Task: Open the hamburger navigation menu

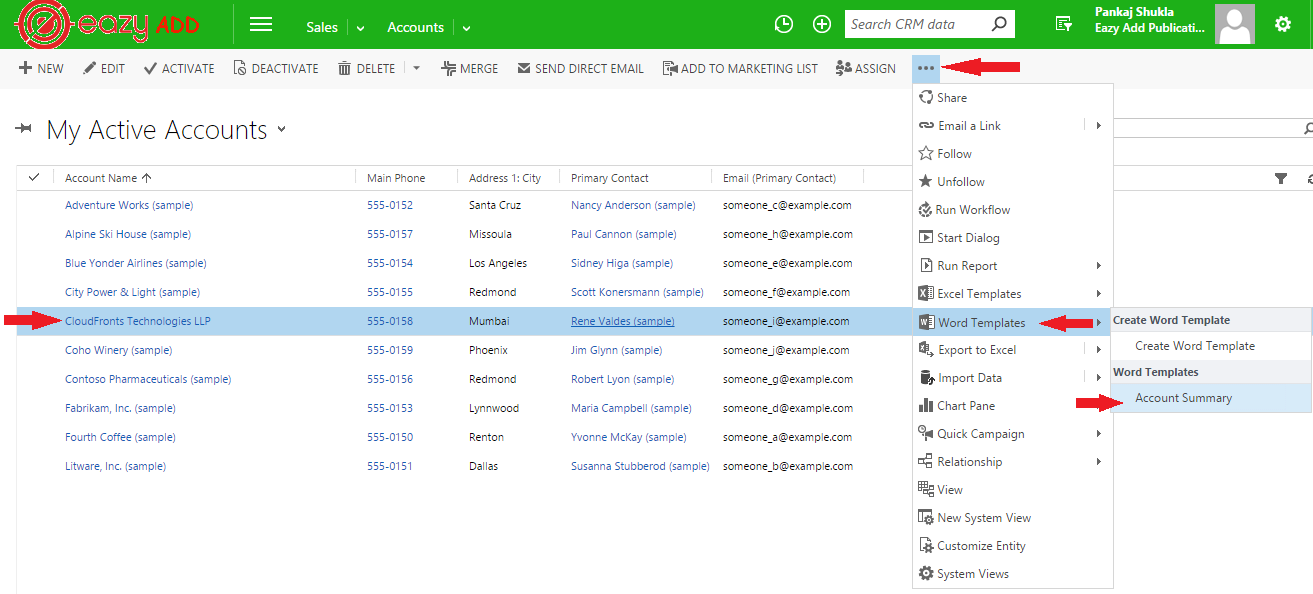Action: pyautogui.click(x=261, y=25)
